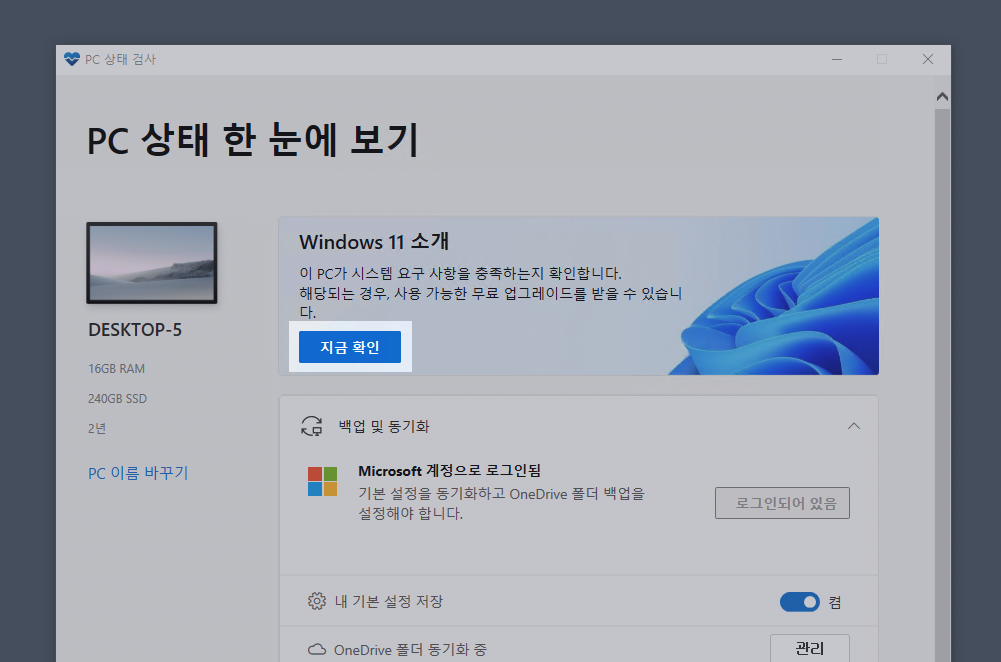Close the PC 상태 검사 window

(928, 59)
